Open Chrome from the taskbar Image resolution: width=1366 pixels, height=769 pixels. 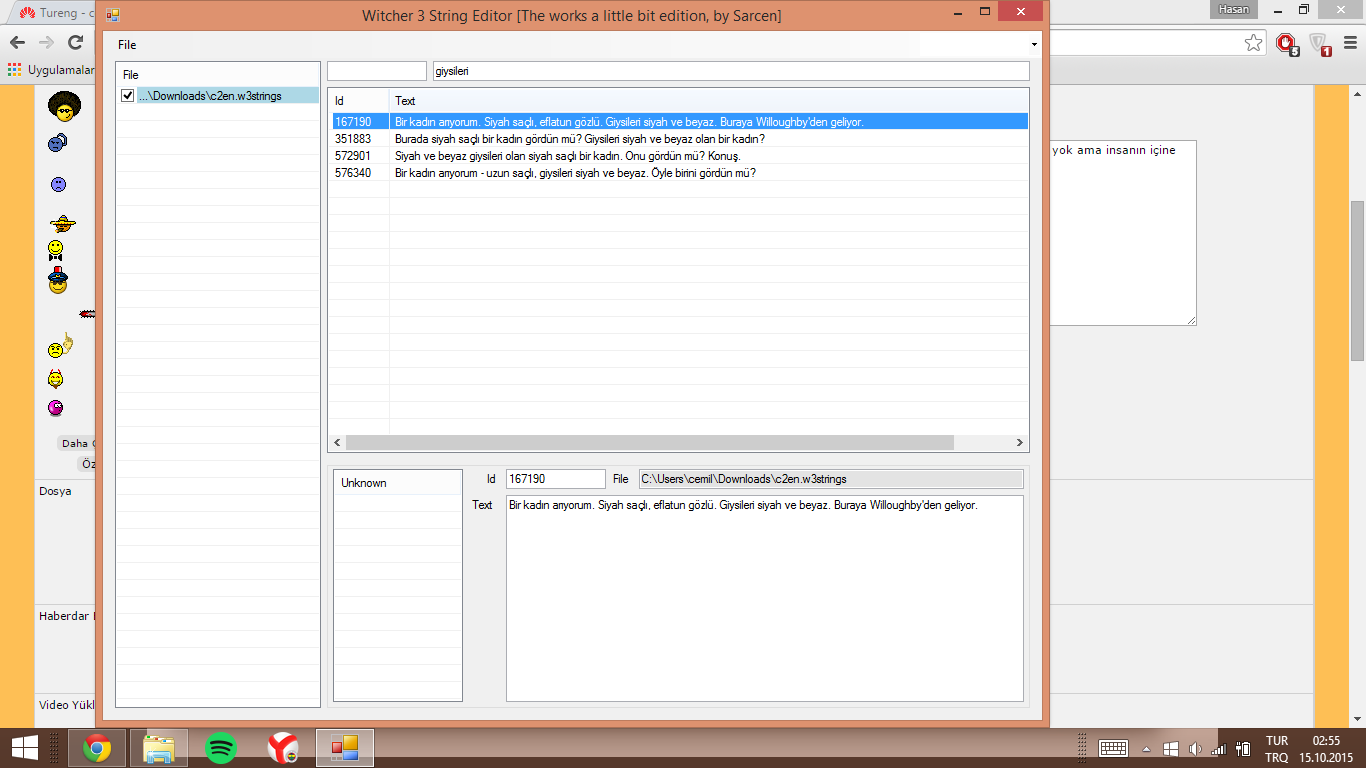[97, 748]
